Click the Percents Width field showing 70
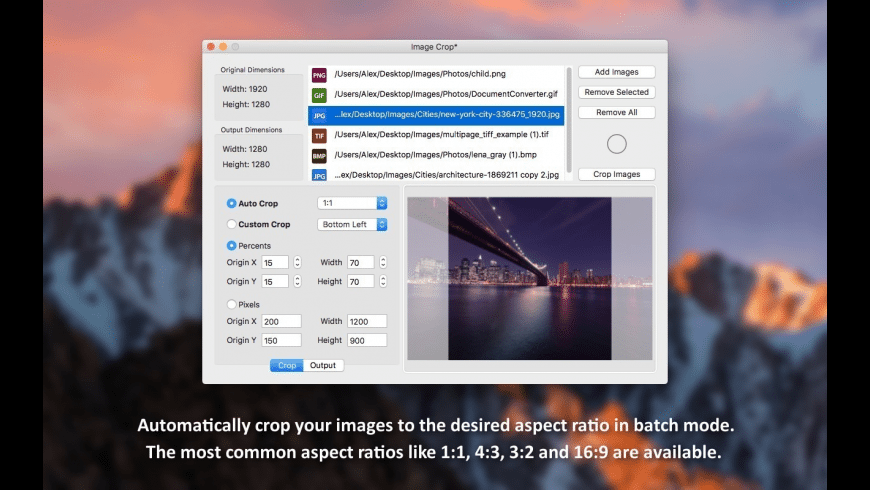 point(361,262)
